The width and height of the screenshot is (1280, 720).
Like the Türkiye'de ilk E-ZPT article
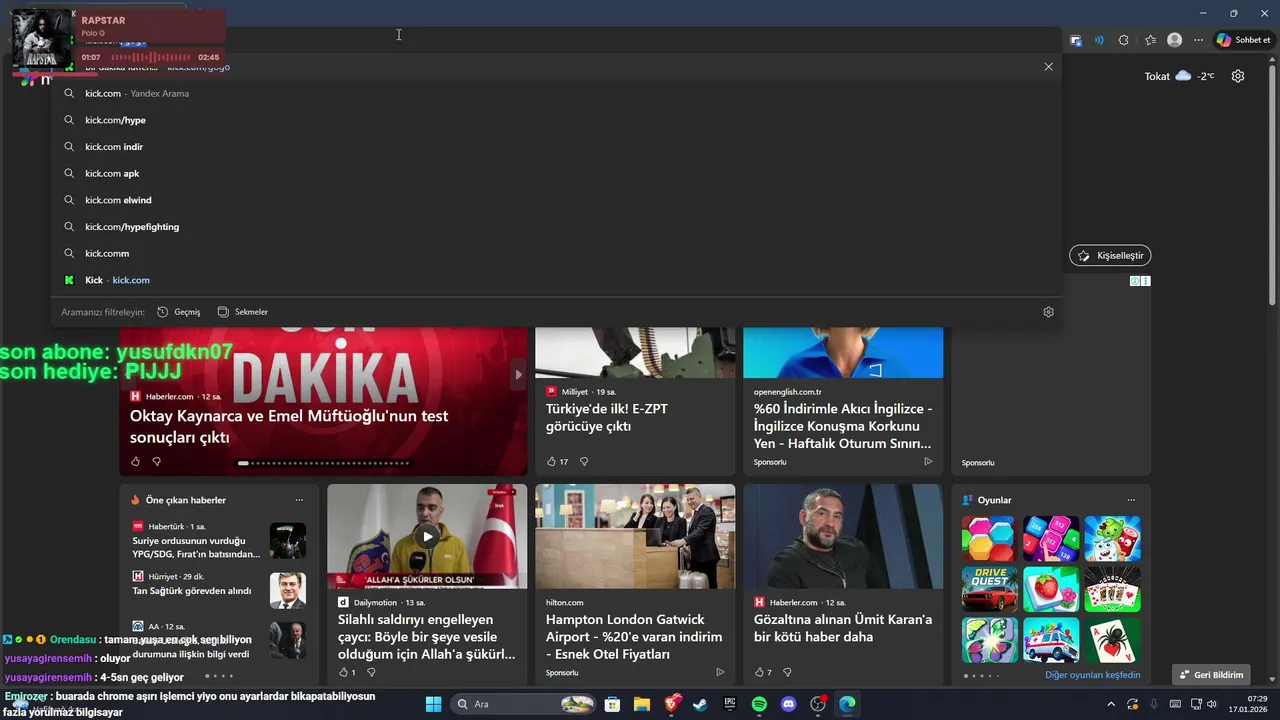tap(551, 461)
